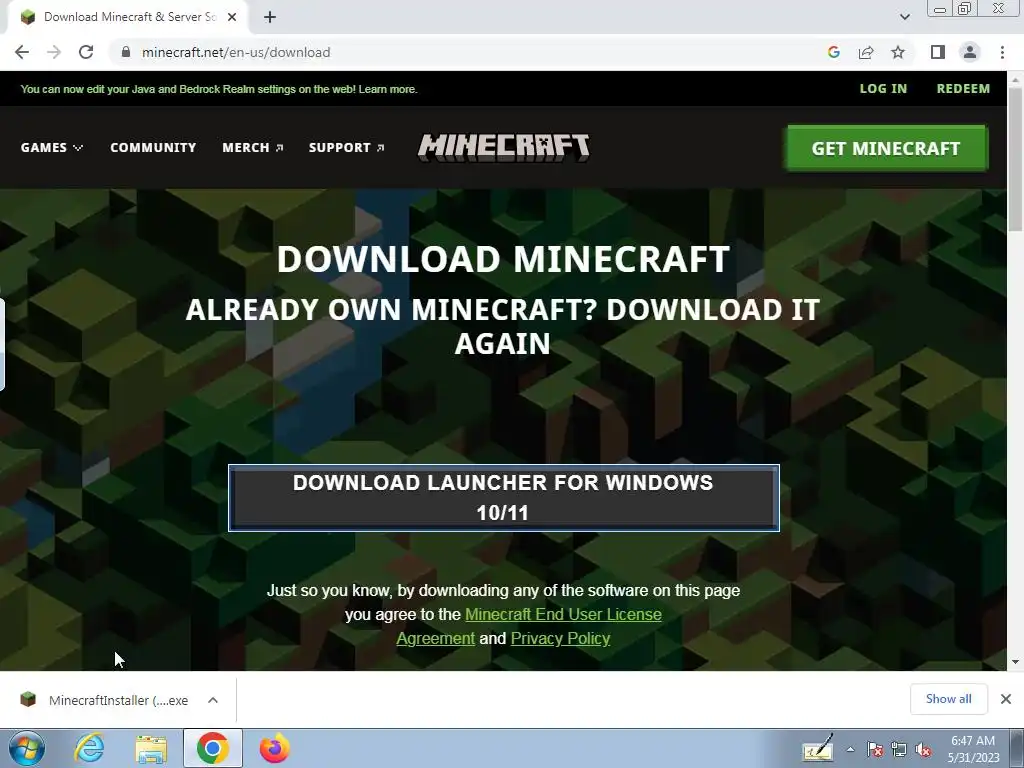1024x768 pixels.
Task: Click the scrollbar up arrow
Action: tap(1015, 78)
